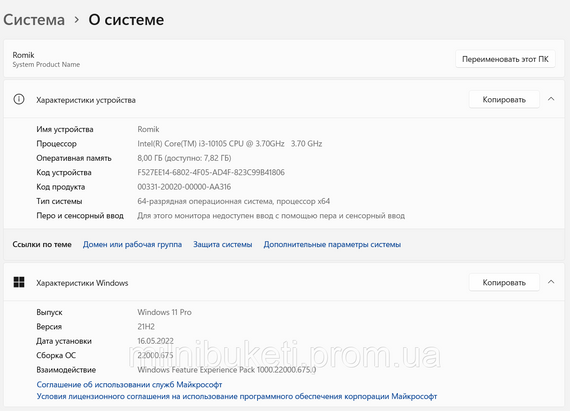The image size is (570, 411).
Task: Click the Версия label
Action: [x=49, y=327]
